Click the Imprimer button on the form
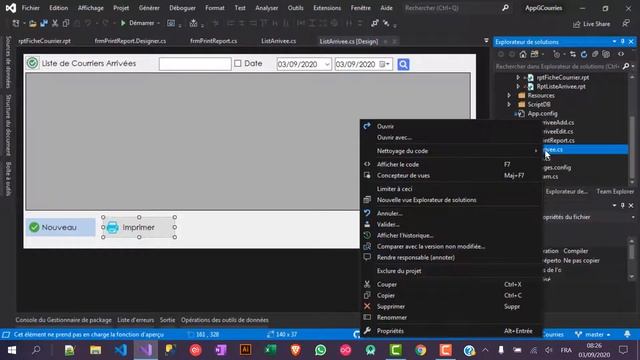The height and width of the screenshot is (360, 640). pos(139,227)
